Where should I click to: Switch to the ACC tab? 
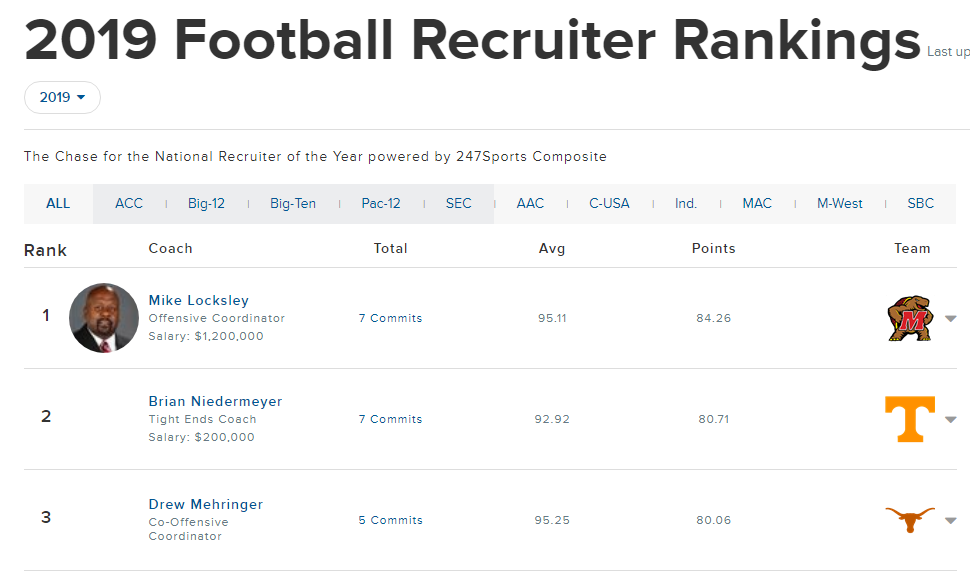(x=129, y=203)
